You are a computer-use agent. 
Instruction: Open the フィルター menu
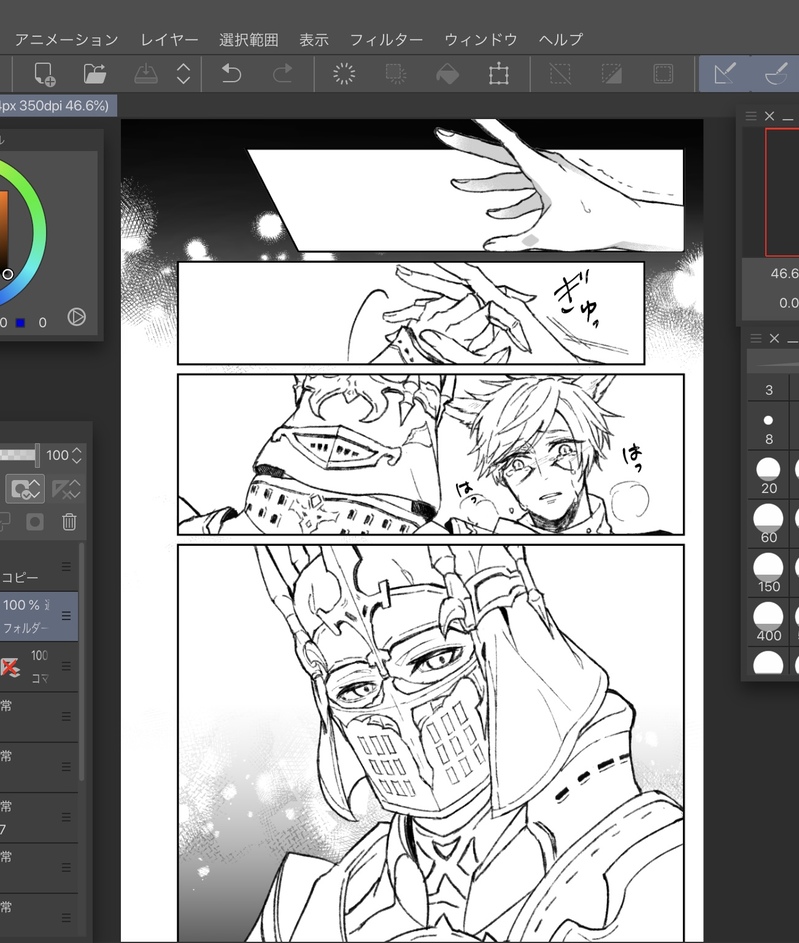point(386,40)
